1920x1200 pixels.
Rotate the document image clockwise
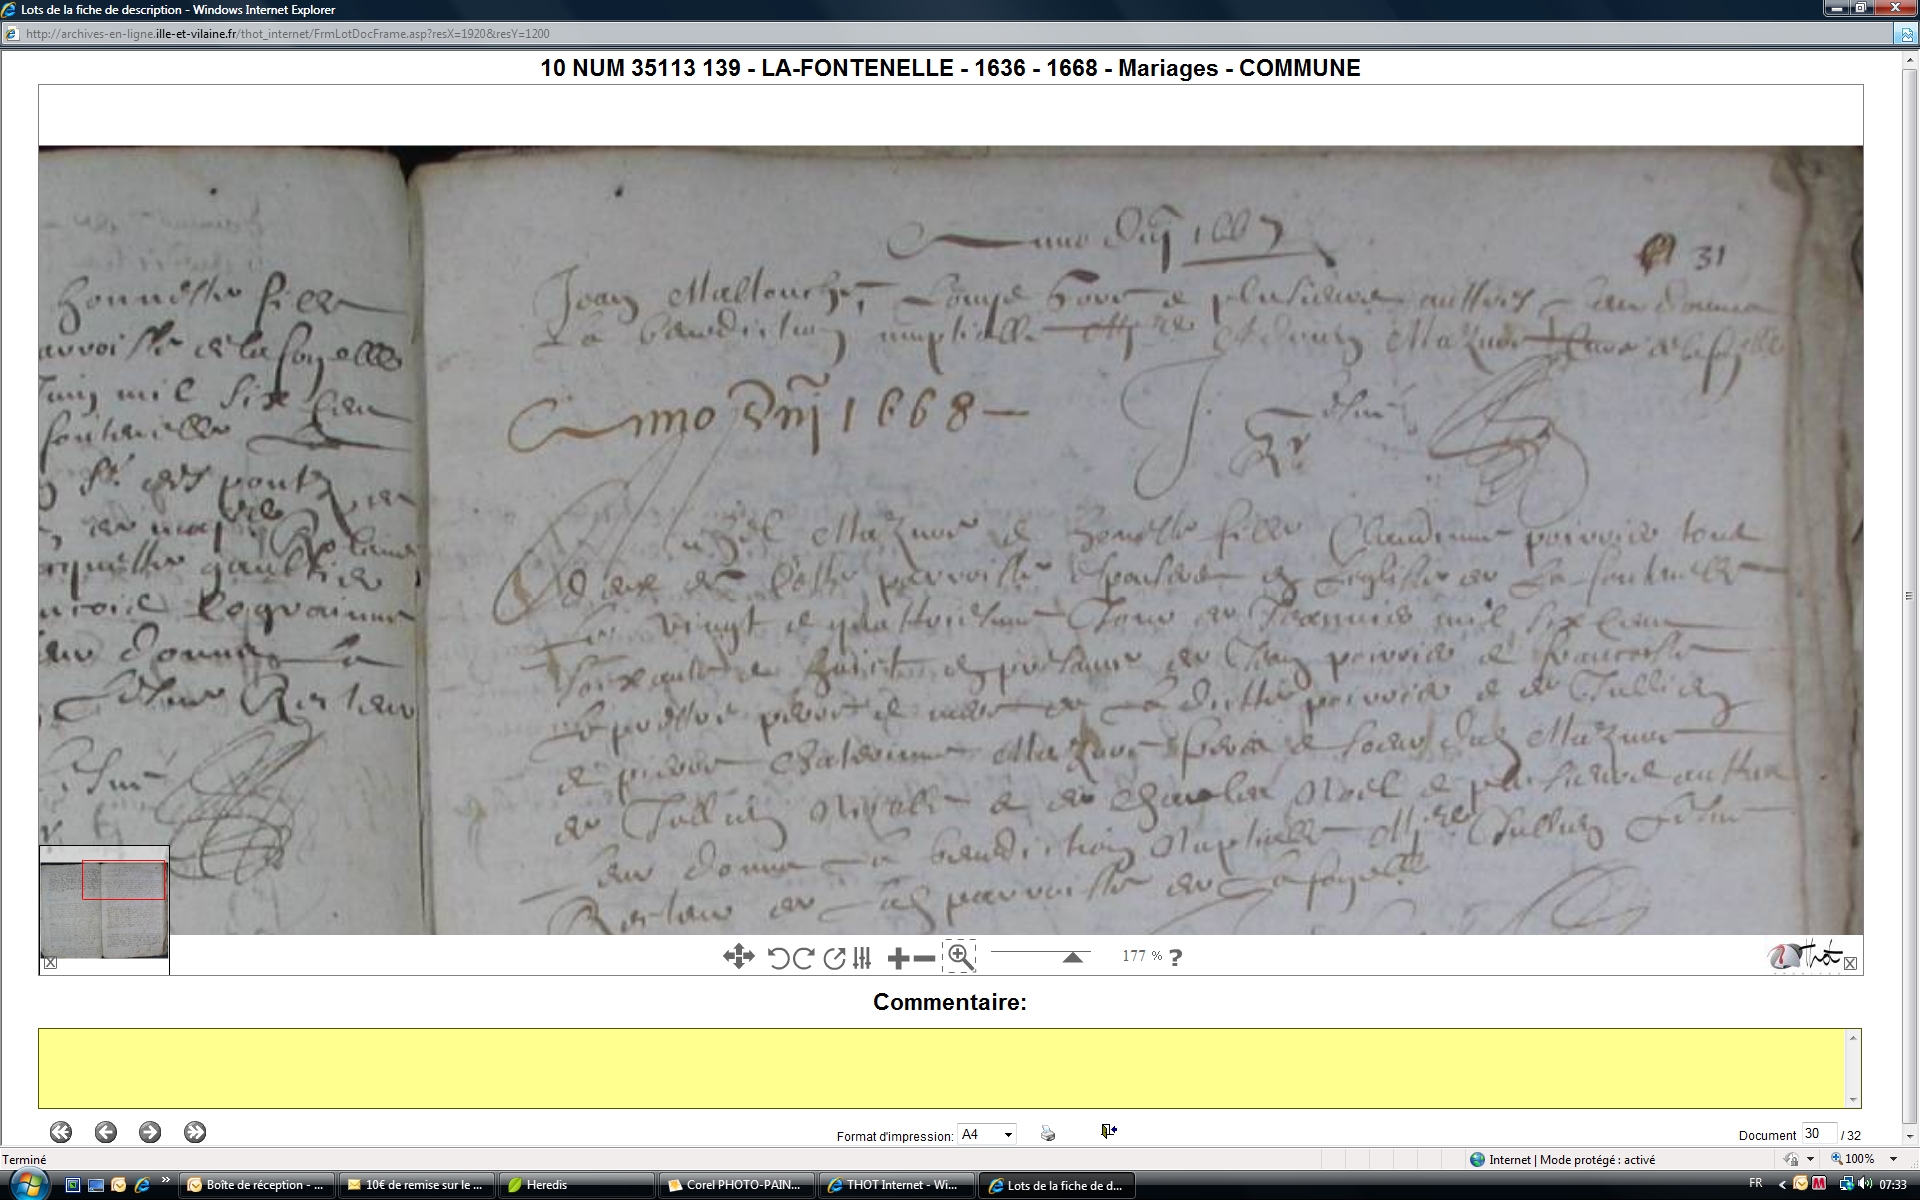pyautogui.click(x=803, y=958)
